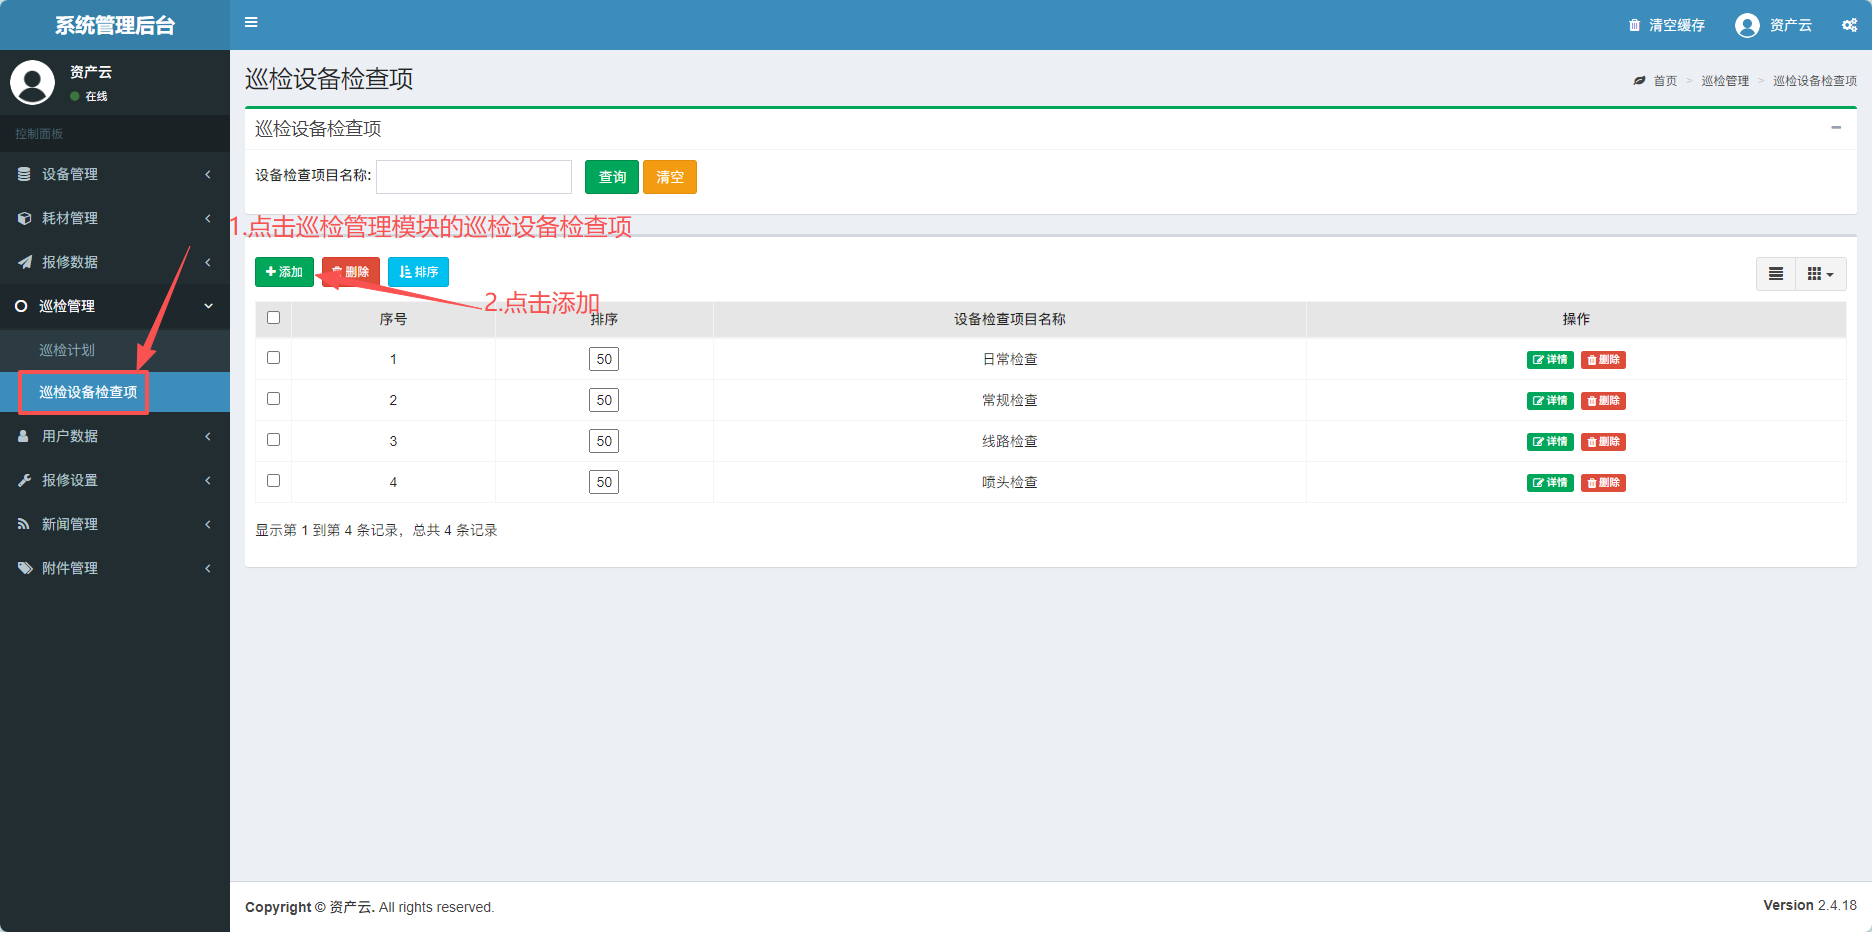Click the red 删除 button for 日常检查 row
The height and width of the screenshot is (932, 1872).
click(x=1603, y=360)
